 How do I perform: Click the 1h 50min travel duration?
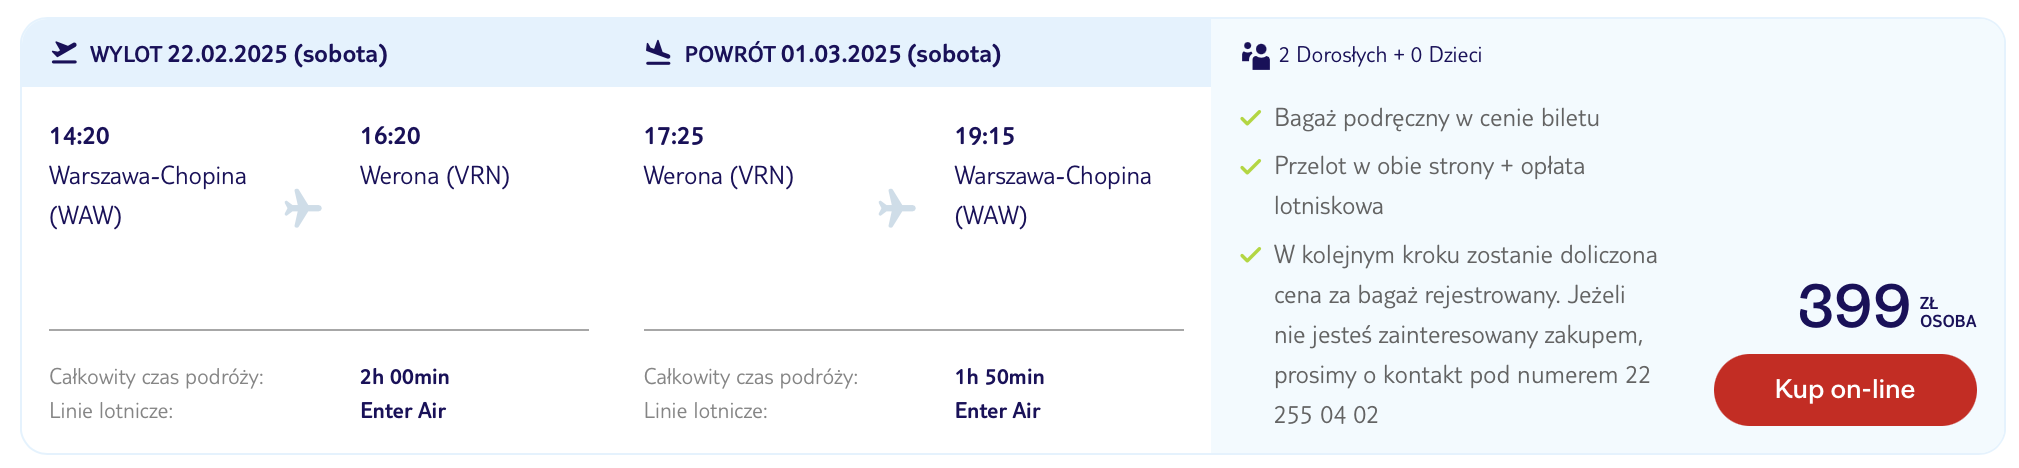point(999,377)
